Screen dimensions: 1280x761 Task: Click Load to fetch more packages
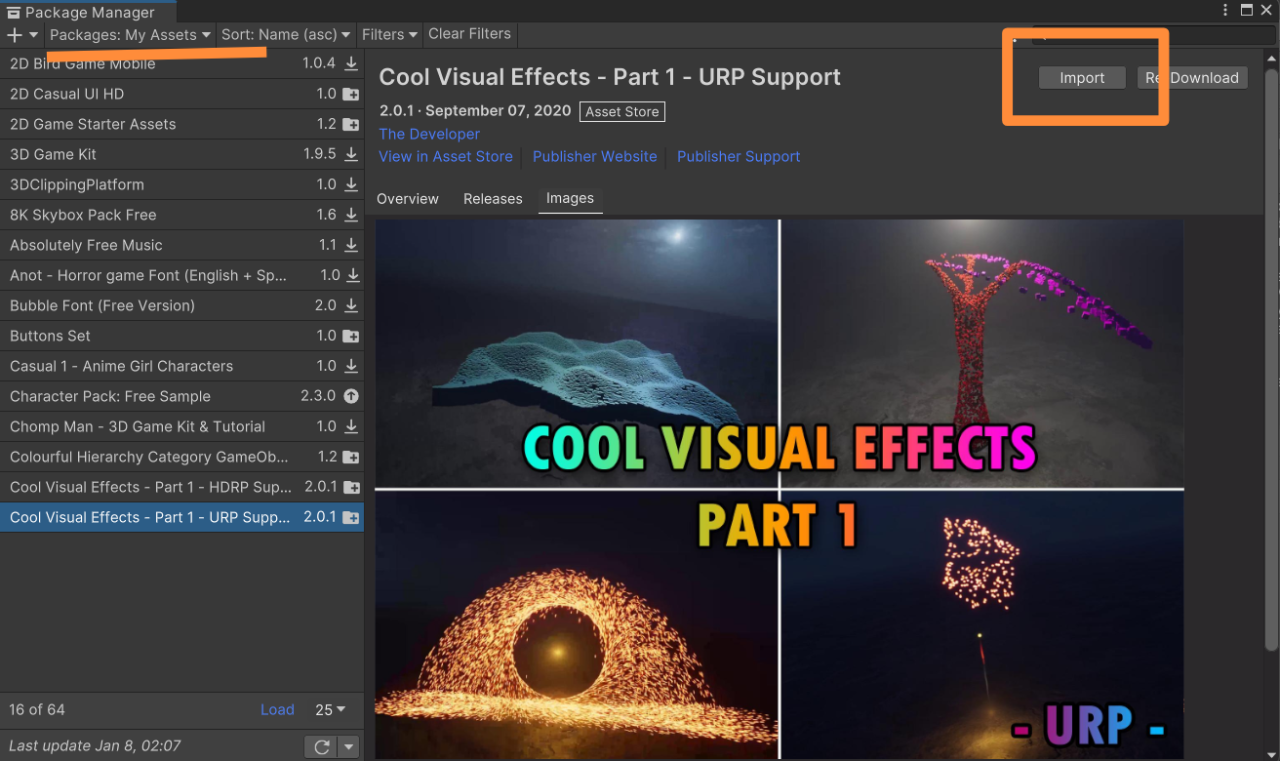coord(277,710)
